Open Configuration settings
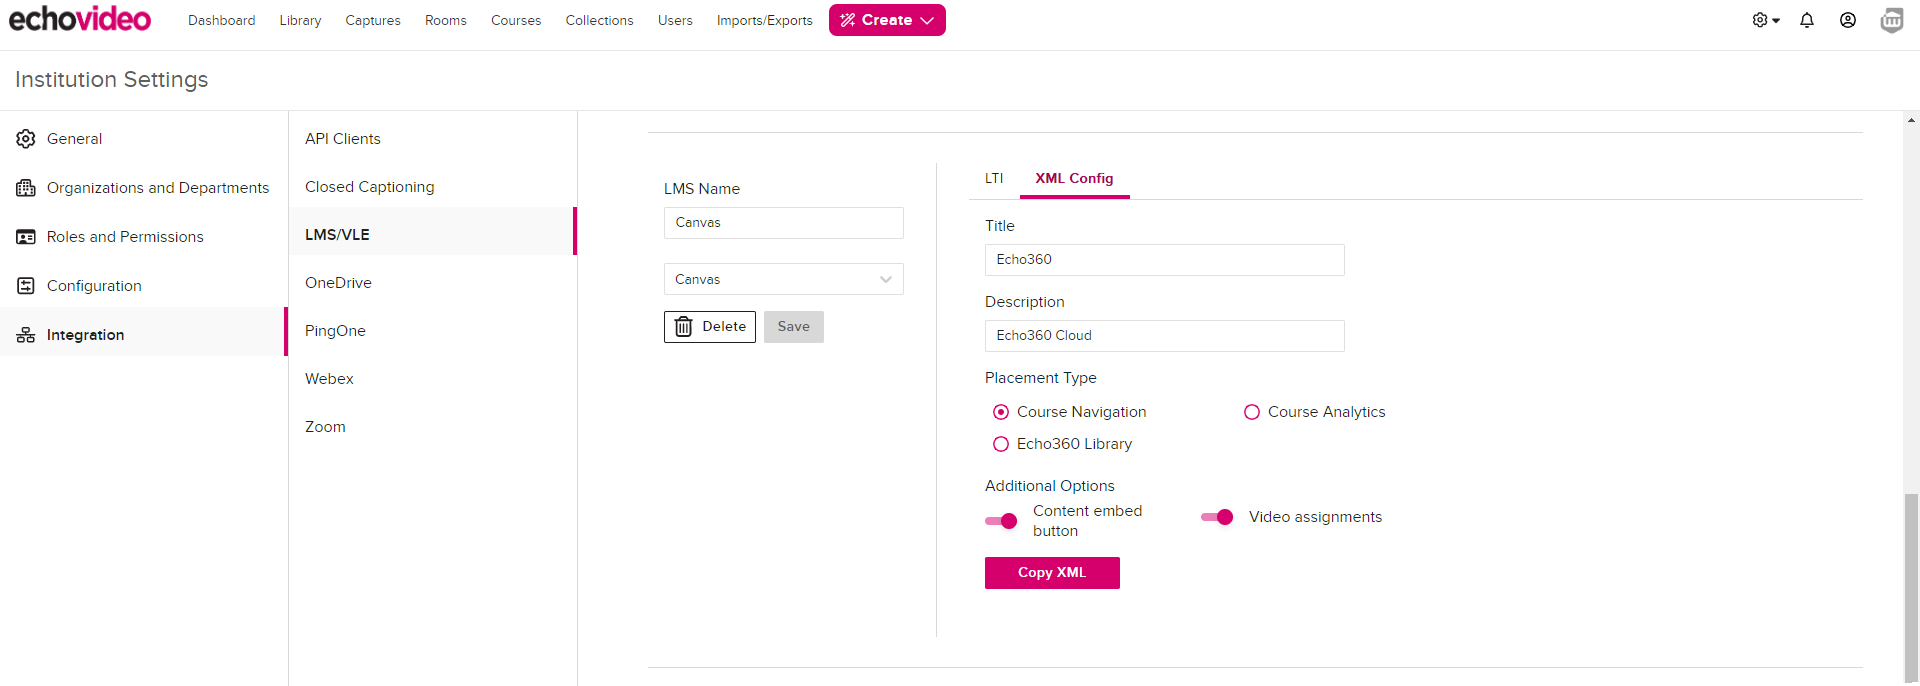The height and width of the screenshot is (686, 1920). pos(144,286)
